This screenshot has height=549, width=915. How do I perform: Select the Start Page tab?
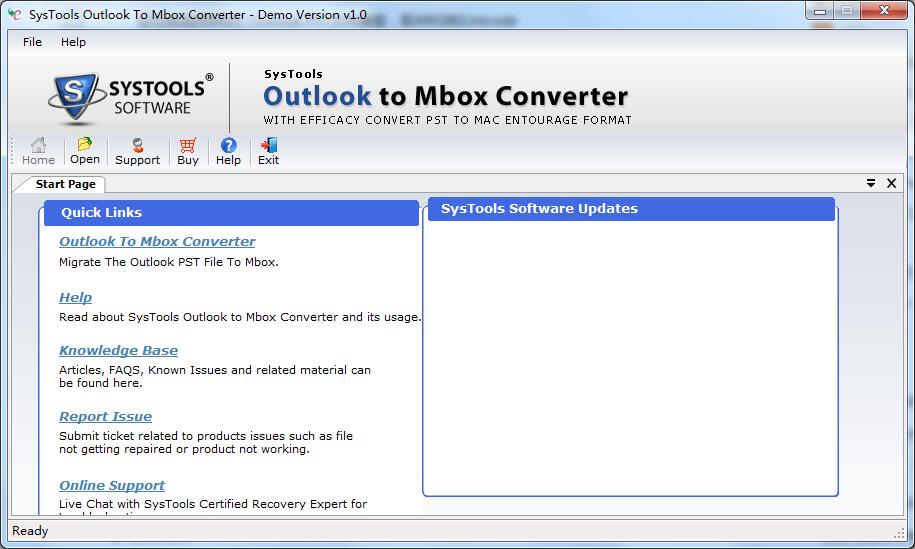(x=65, y=184)
